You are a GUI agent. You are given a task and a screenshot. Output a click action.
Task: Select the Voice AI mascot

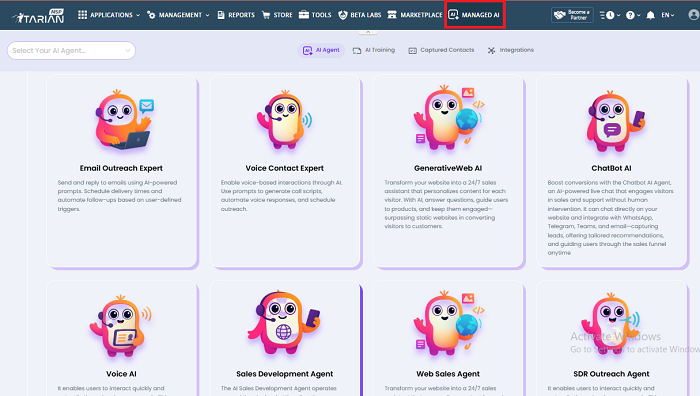pyautogui.click(x=121, y=325)
